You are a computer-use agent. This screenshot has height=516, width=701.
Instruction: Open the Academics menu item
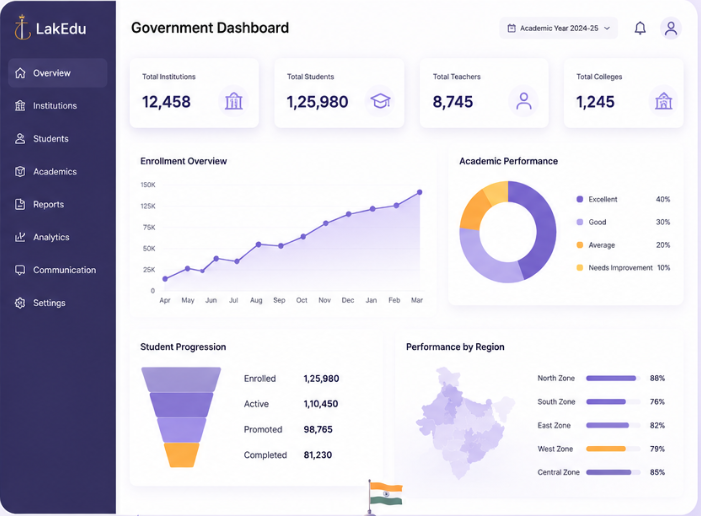tap(58, 171)
